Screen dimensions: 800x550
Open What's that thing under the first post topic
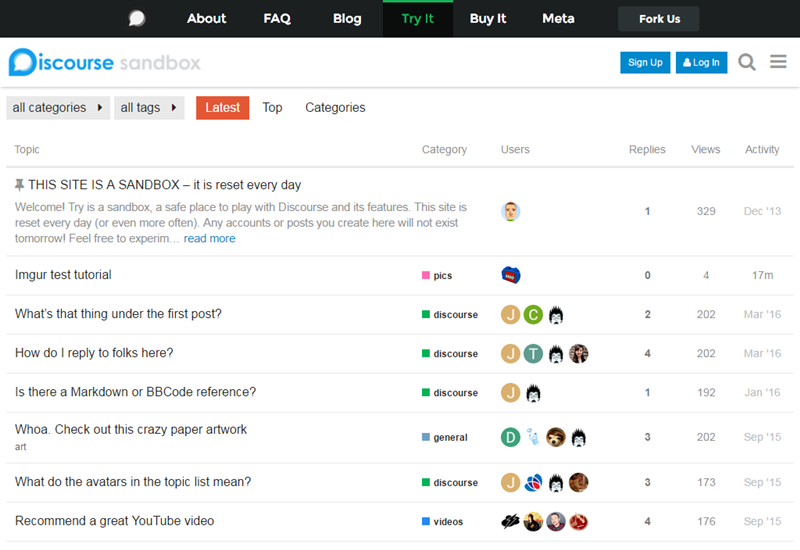tap(118, 314)
